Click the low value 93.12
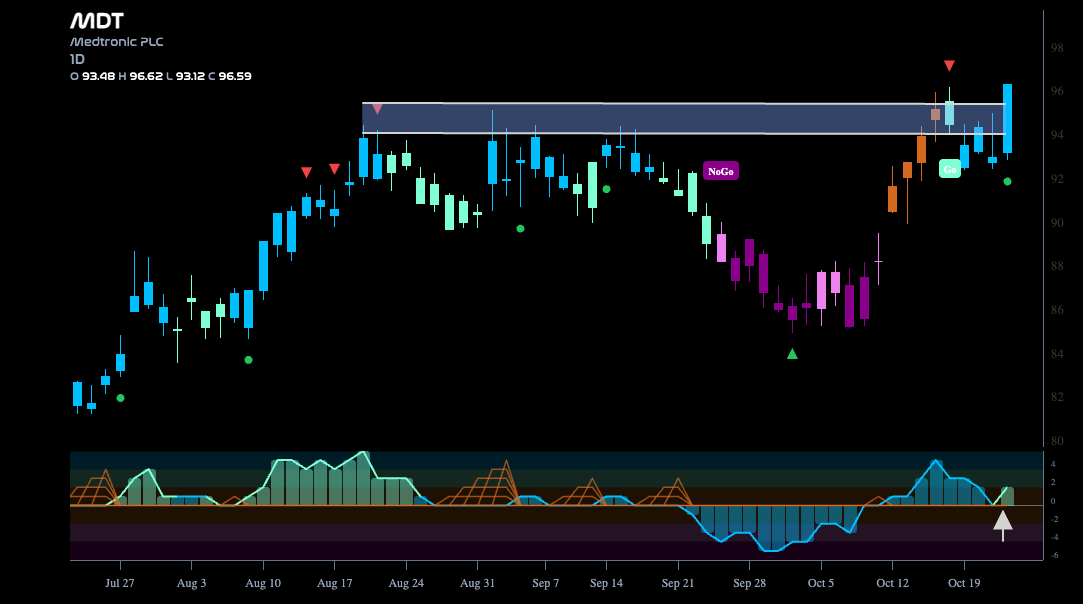The width and height of the screenshot is (1083, 604). tap(191, 76)
